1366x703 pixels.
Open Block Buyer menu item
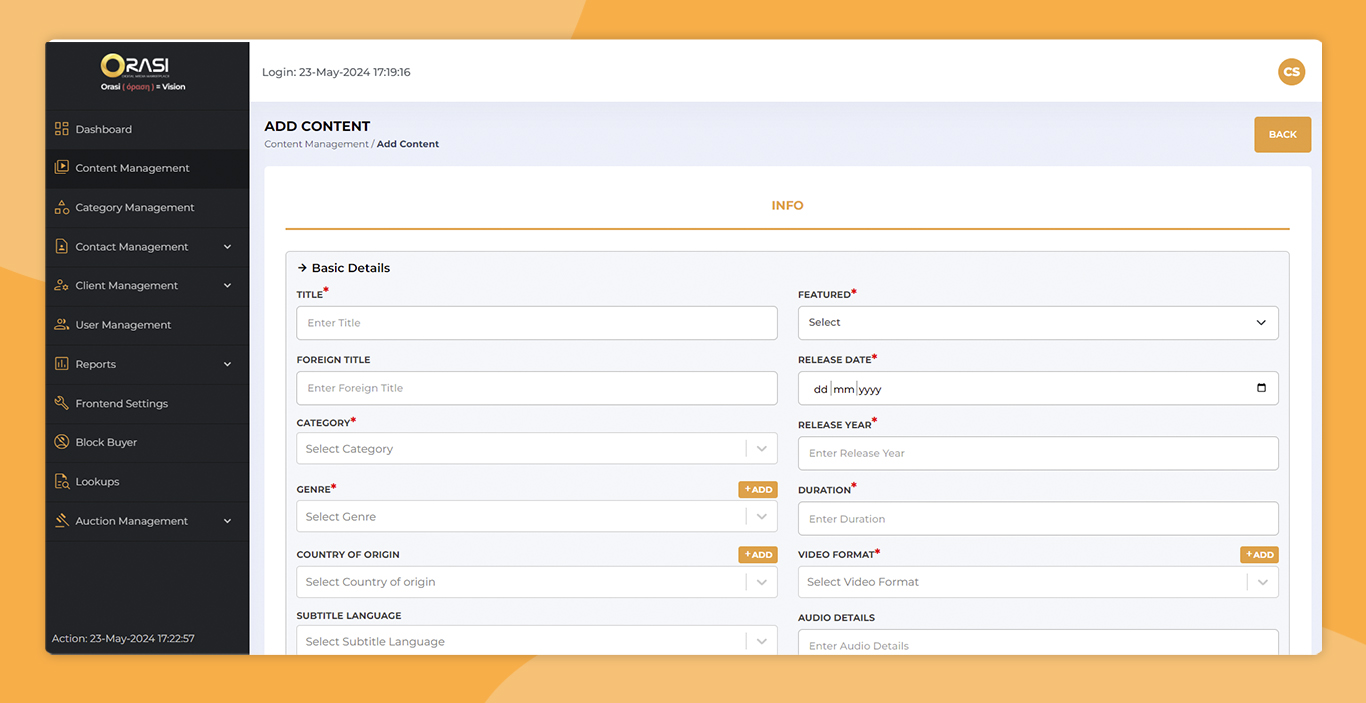click(147, 442)
